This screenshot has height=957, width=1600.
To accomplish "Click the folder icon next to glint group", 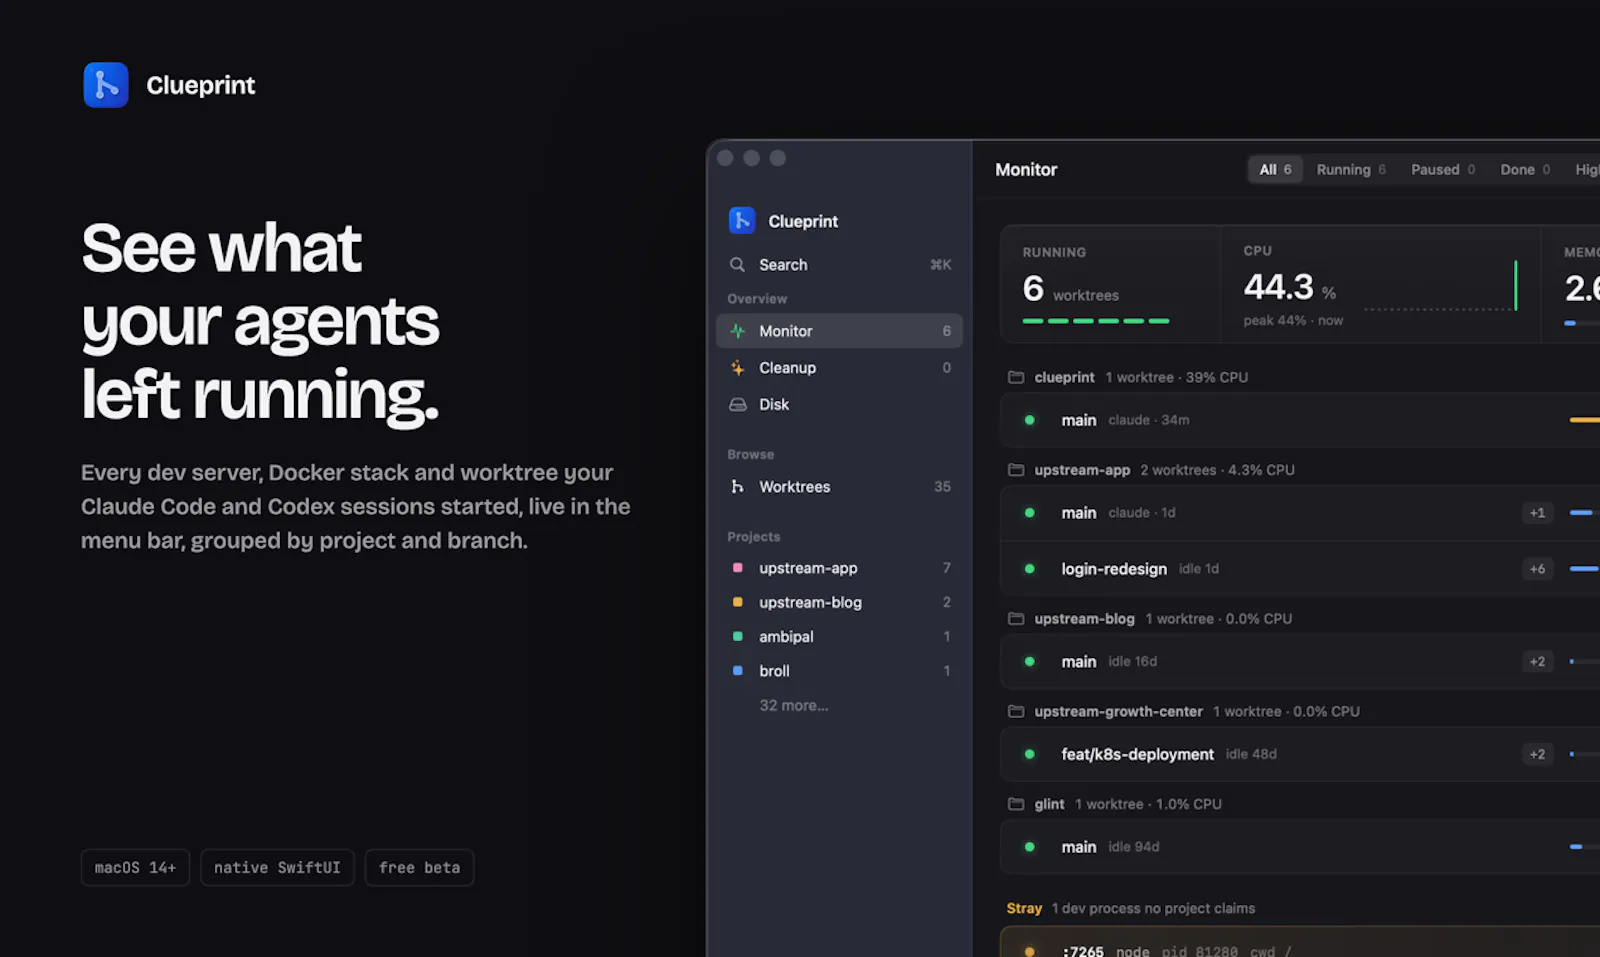I will (x=1016, y=804).
